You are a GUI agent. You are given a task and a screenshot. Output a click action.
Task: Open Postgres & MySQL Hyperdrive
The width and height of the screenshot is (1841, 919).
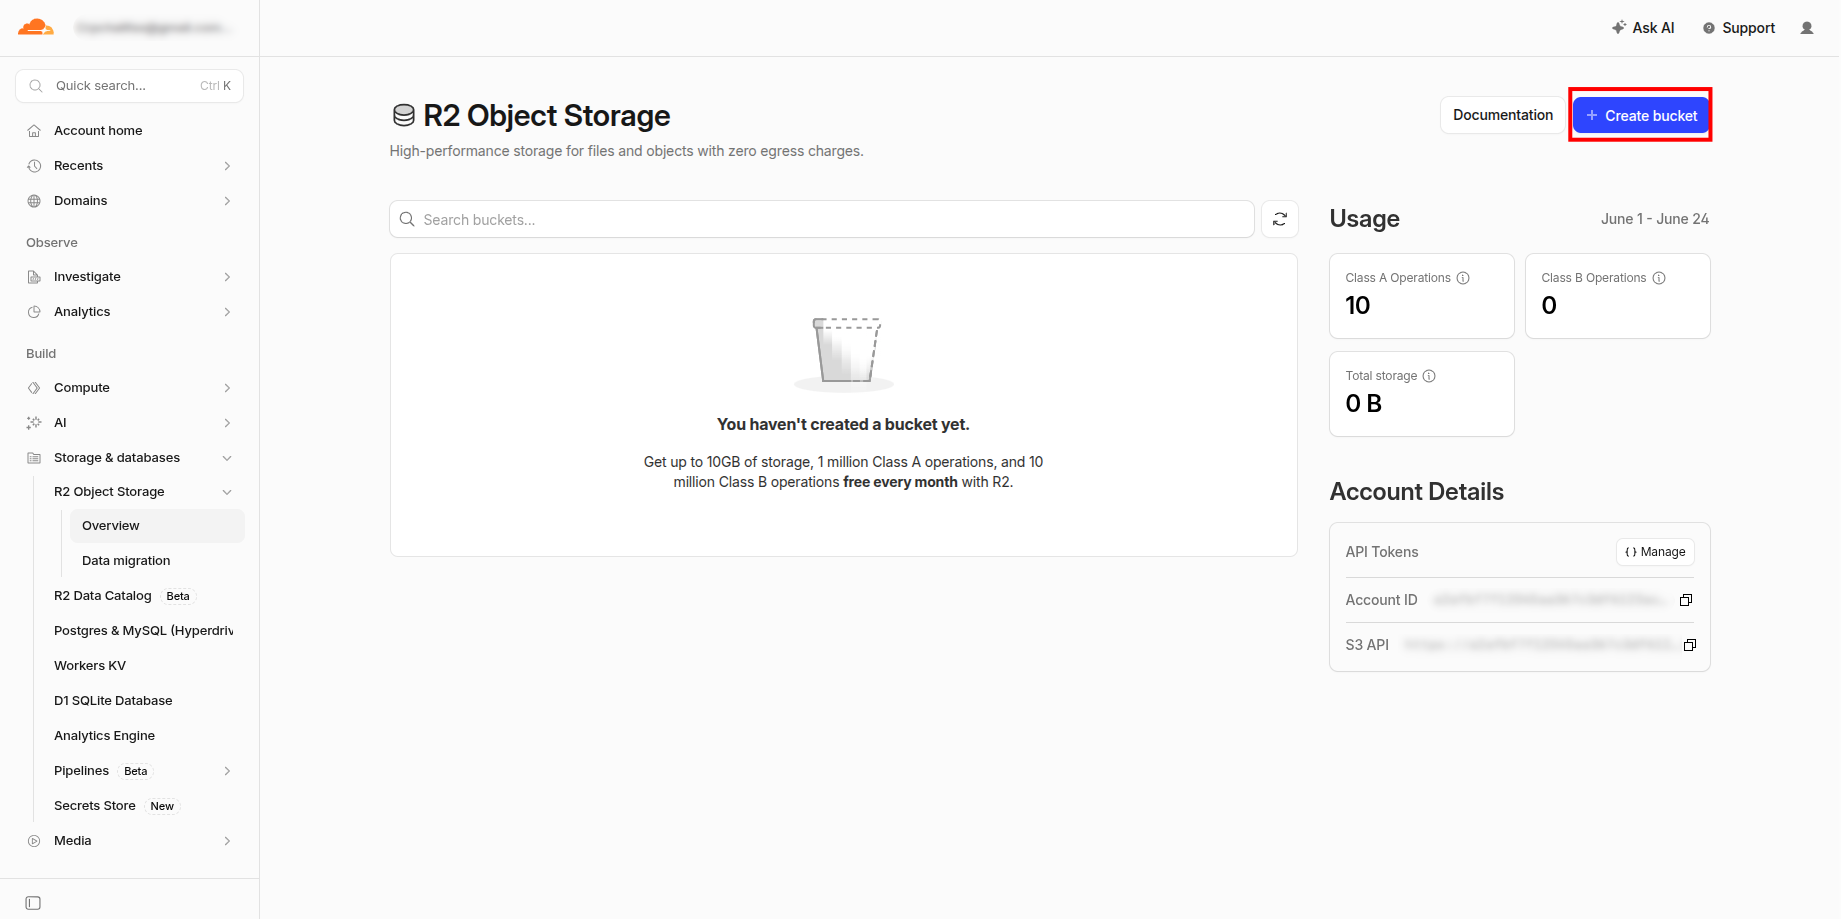tap(144, 631)
